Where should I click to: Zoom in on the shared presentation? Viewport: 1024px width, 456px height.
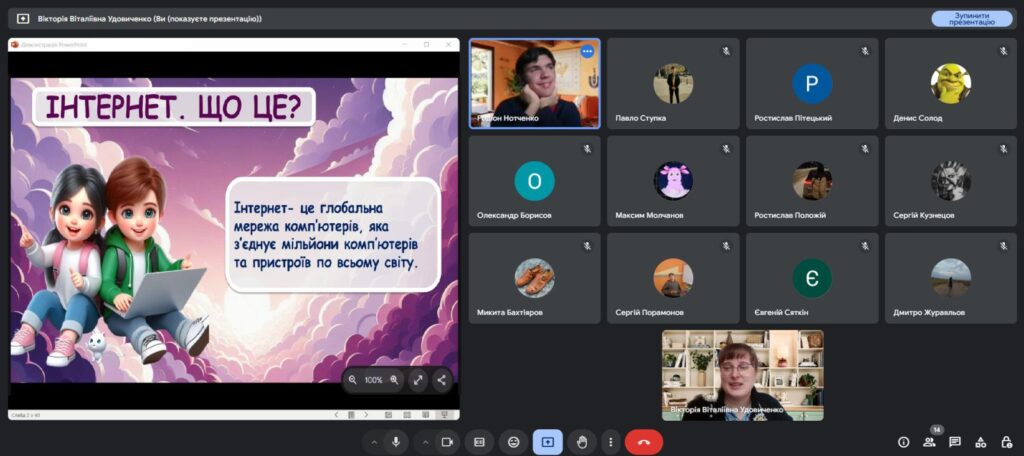(394, 380)
